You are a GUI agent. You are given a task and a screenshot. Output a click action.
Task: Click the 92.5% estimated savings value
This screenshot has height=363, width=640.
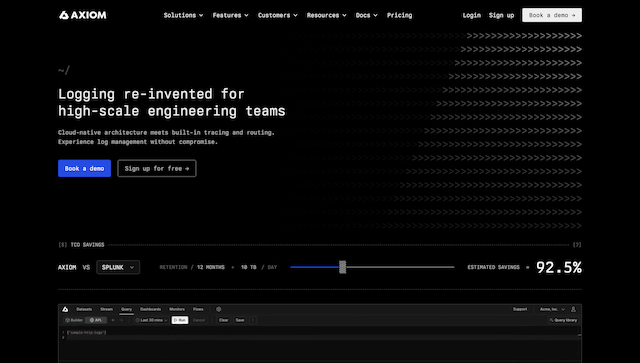pyautogui.click(x=558, y=267)
